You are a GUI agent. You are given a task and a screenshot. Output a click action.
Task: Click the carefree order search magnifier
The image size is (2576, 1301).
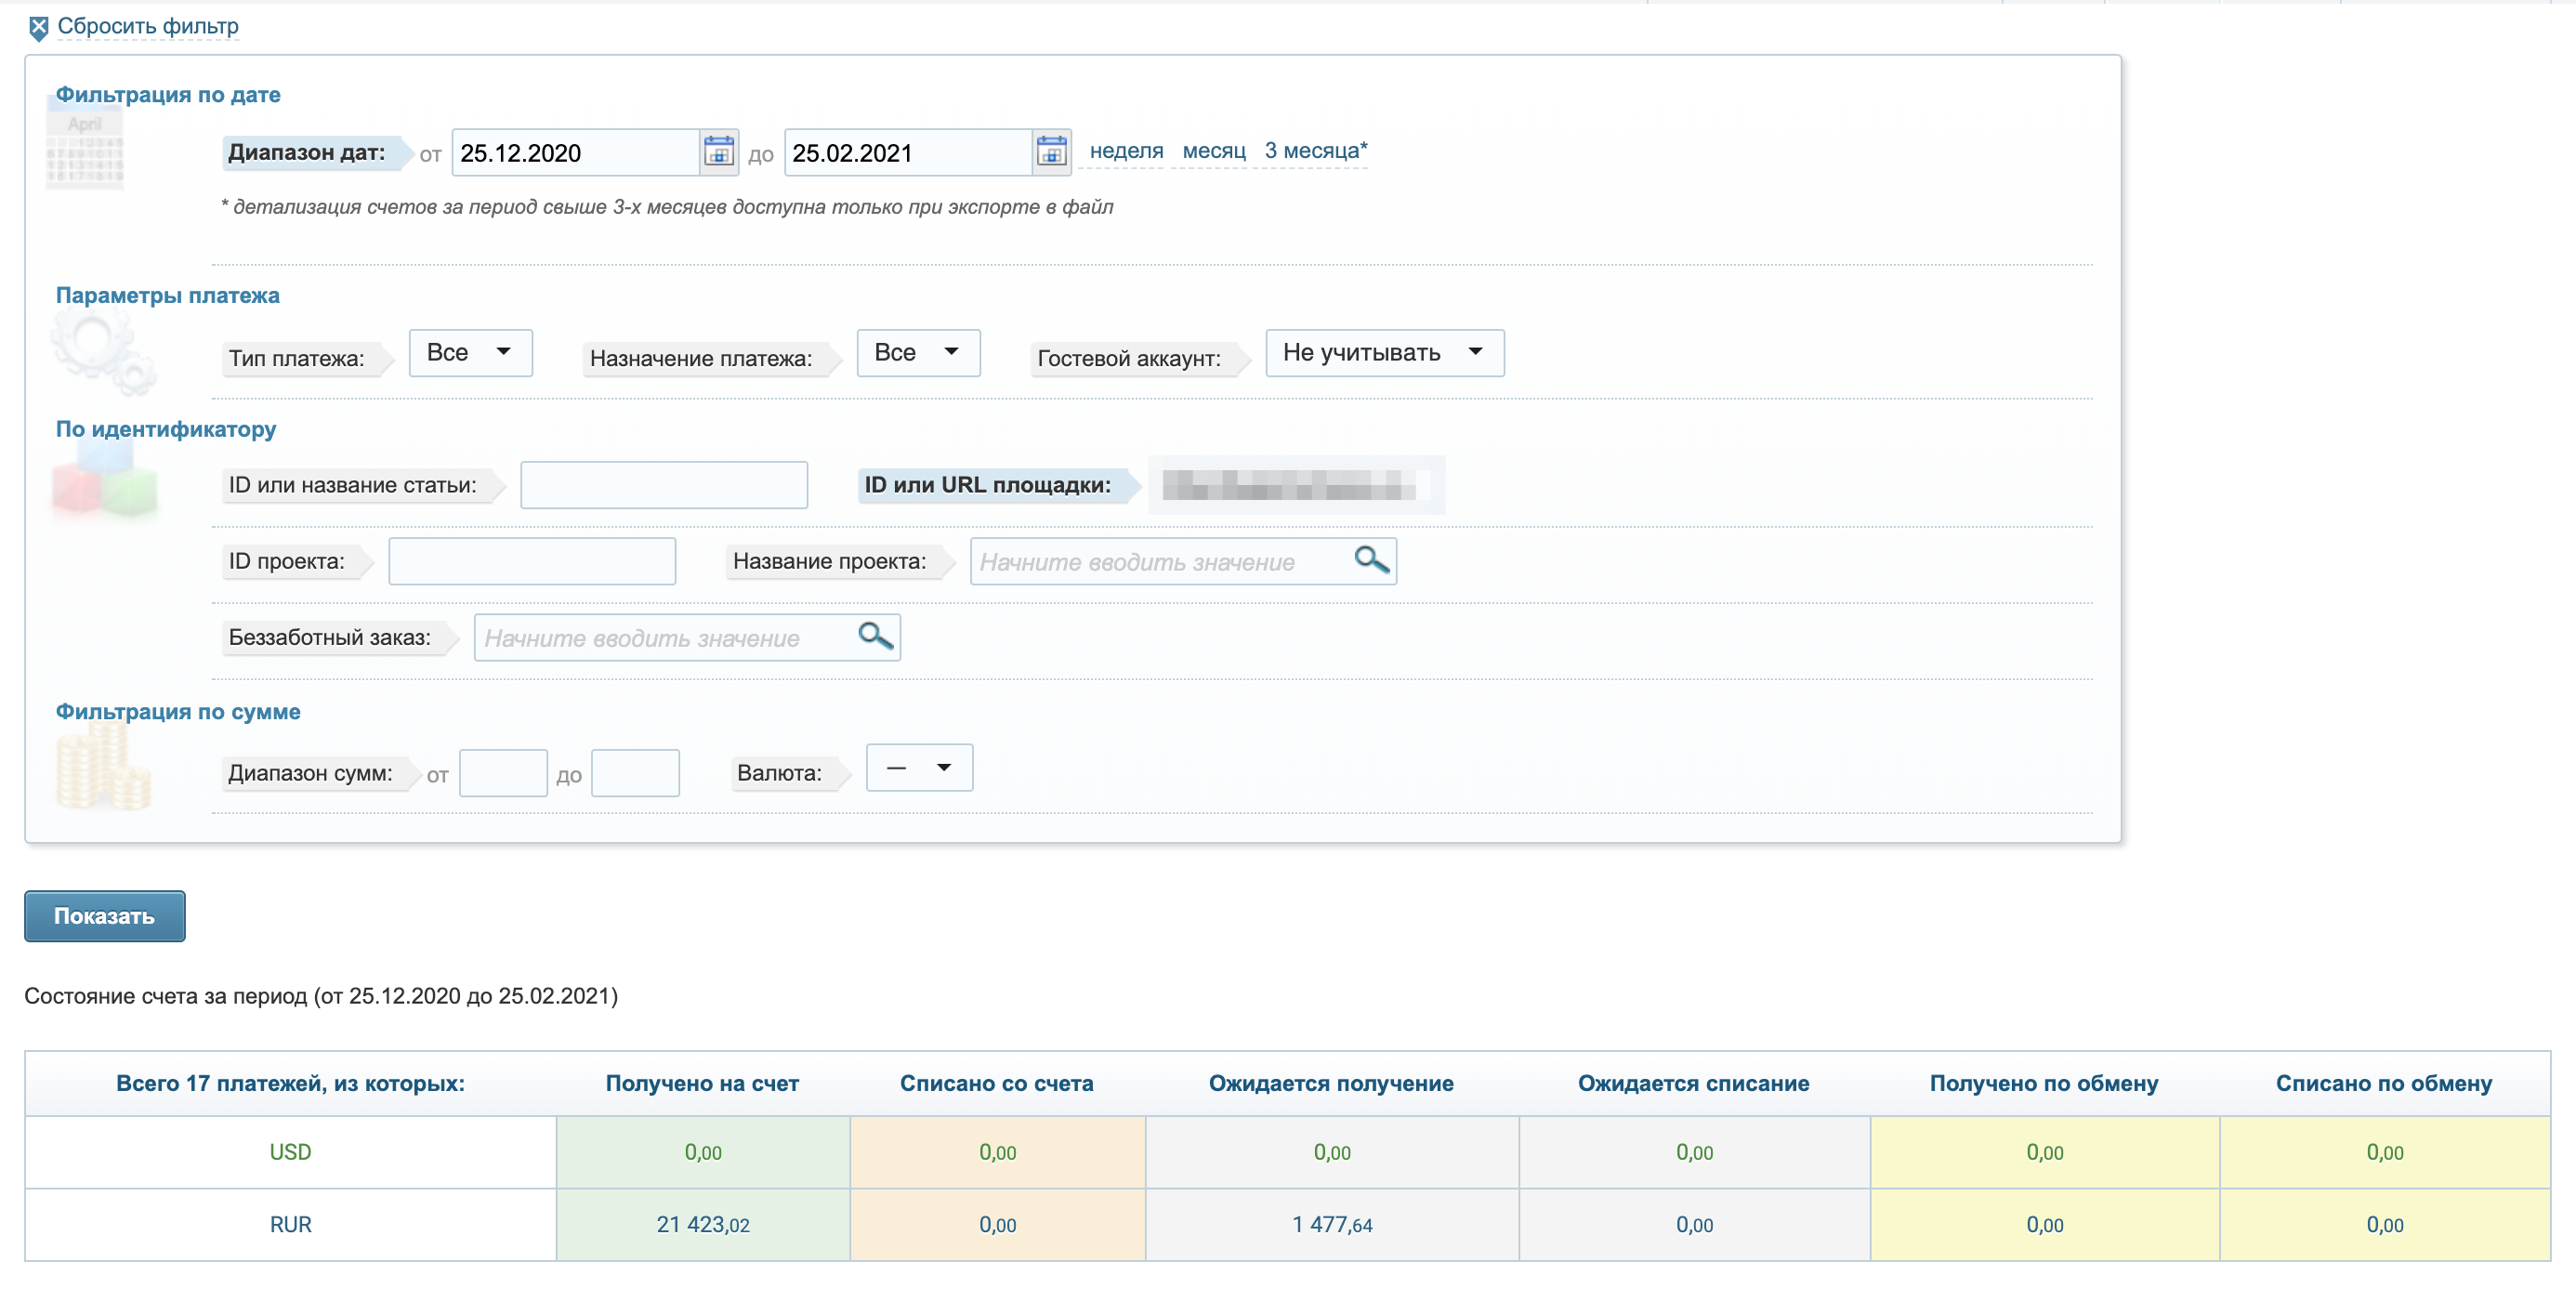click(x=875, y=636)
